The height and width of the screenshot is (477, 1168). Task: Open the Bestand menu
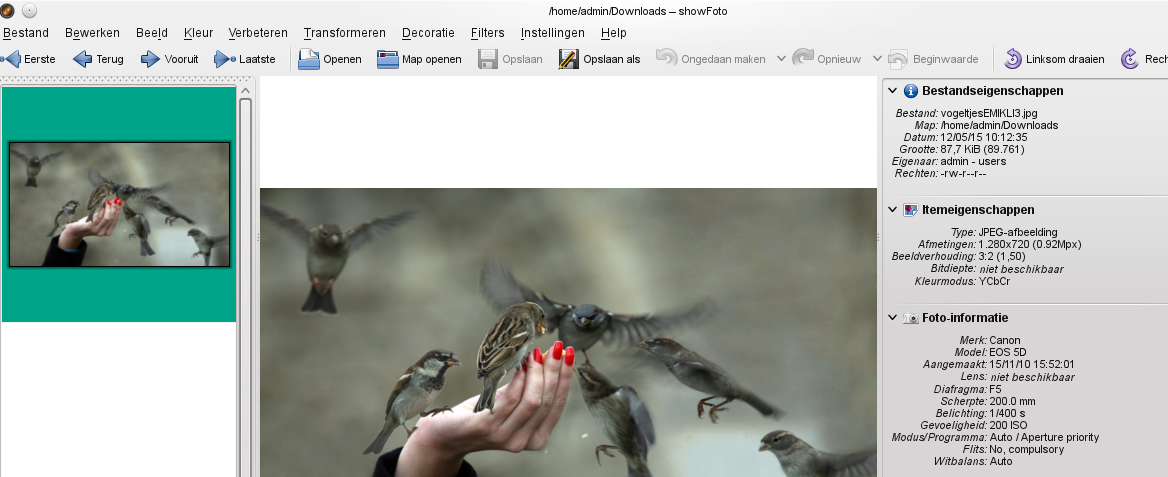[x=26, y=33]
